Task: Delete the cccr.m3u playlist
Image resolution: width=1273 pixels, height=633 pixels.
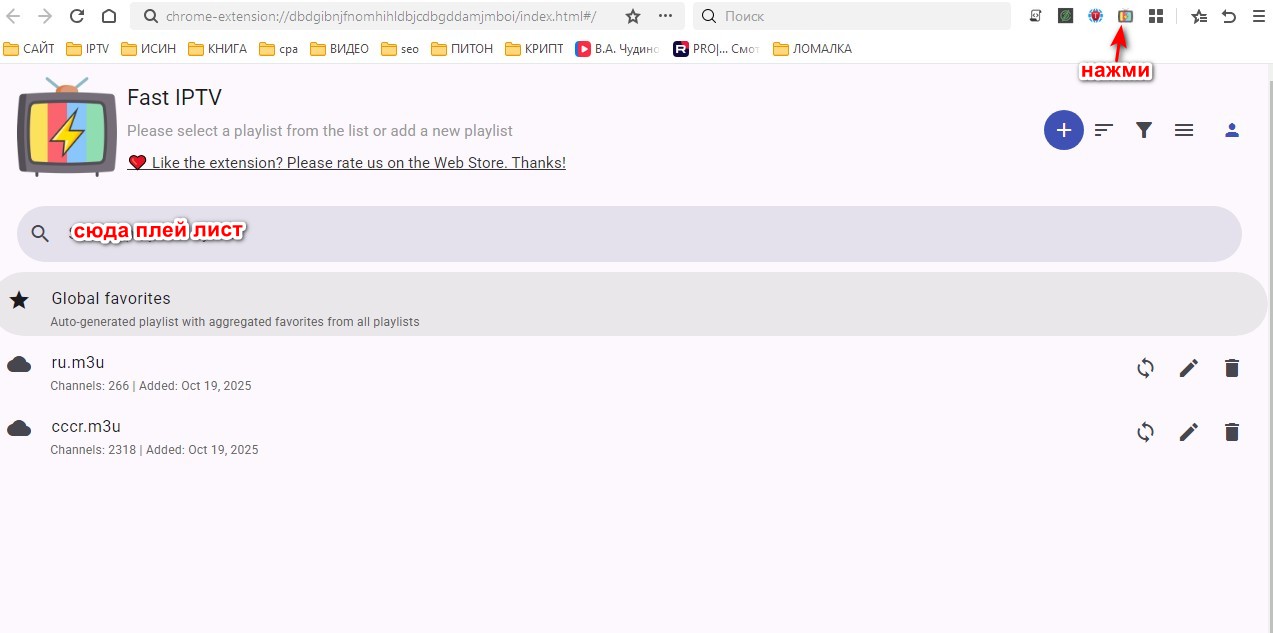Action: tap(1232, 432)
